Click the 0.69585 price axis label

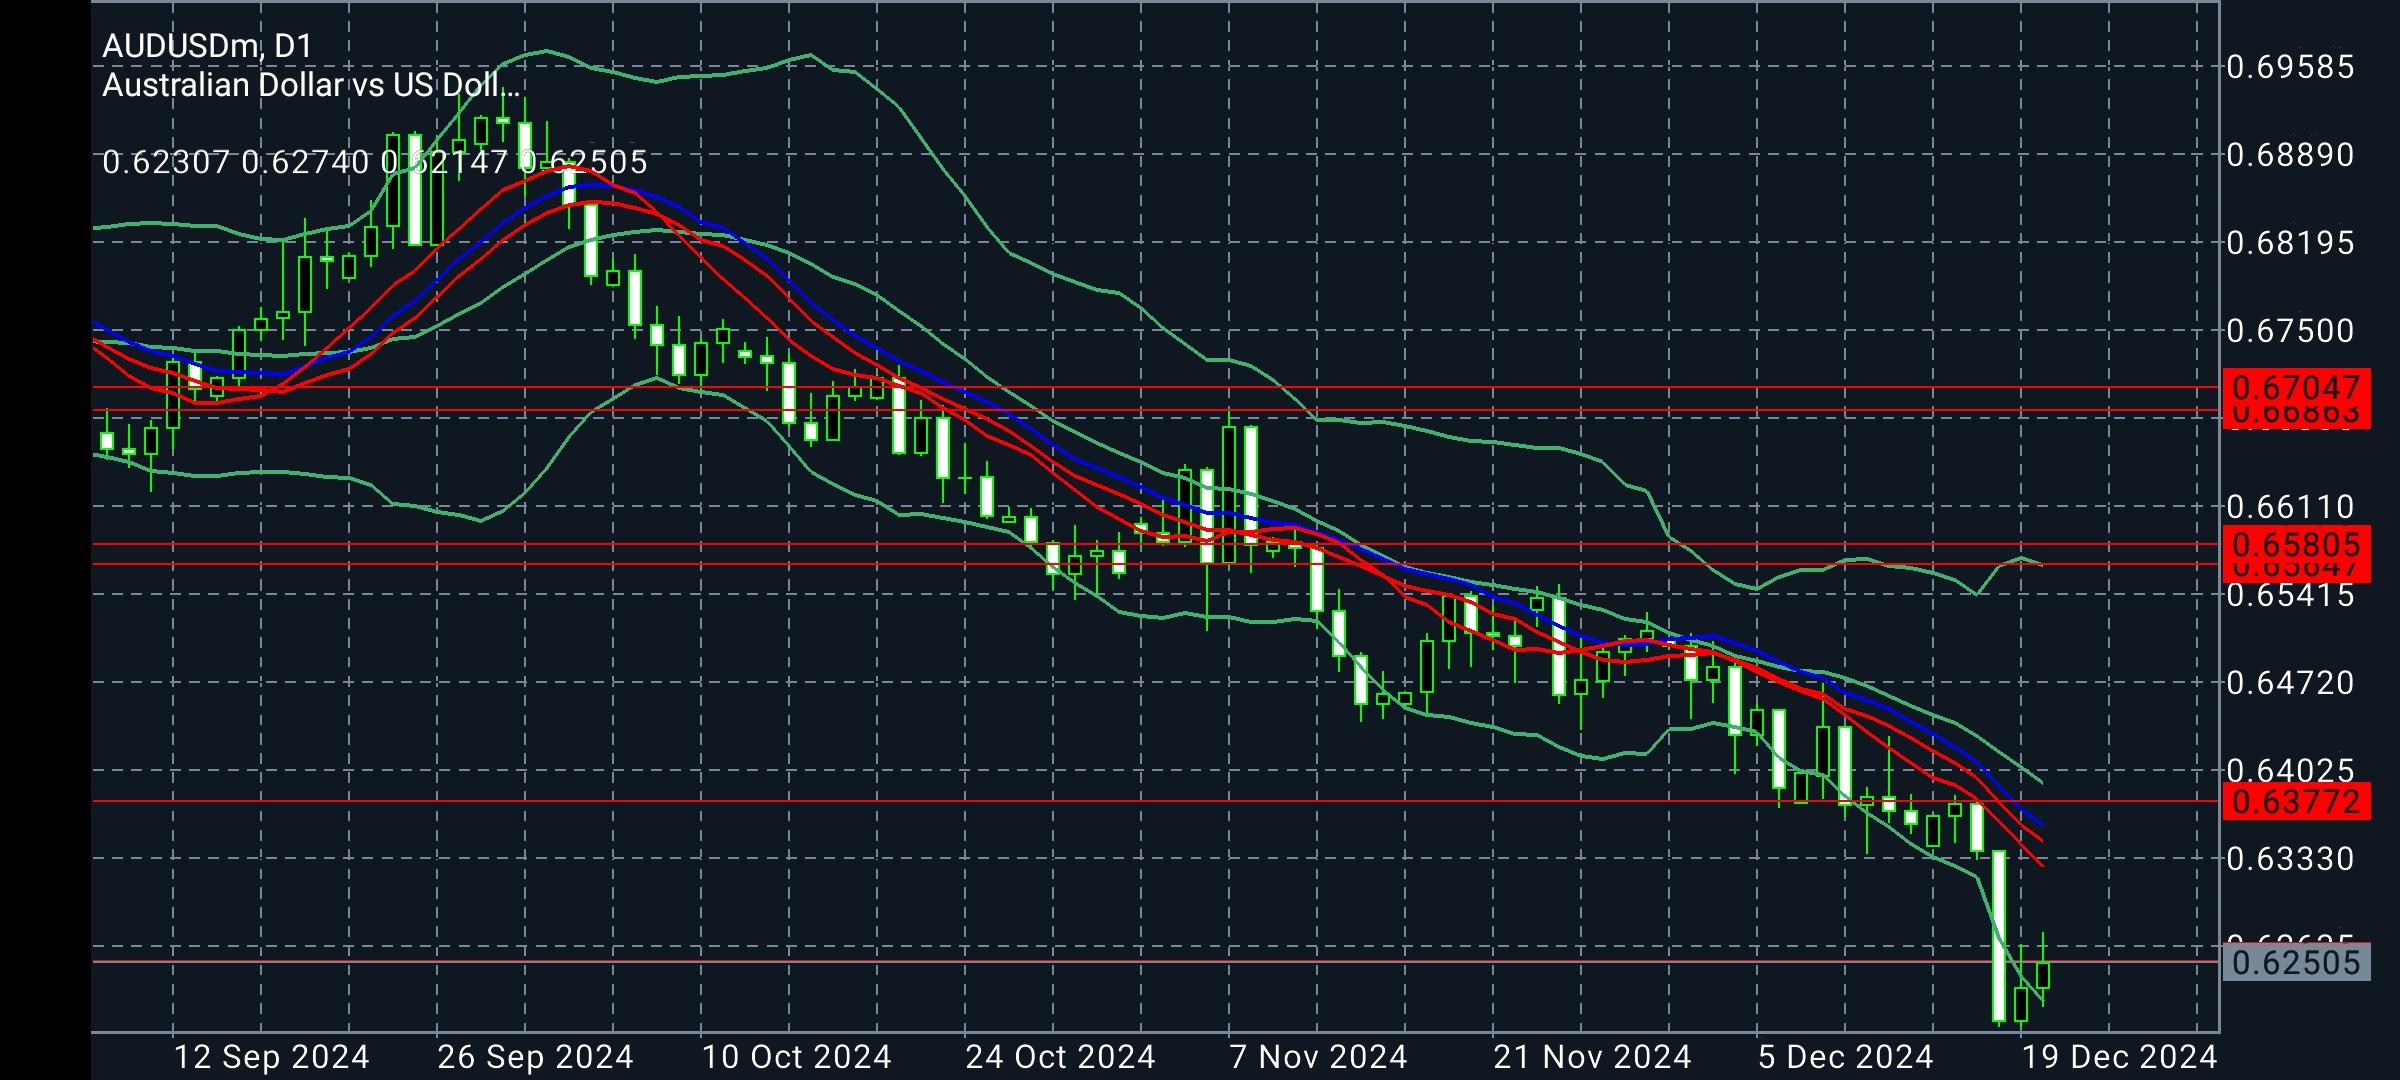coord(2290,67)
